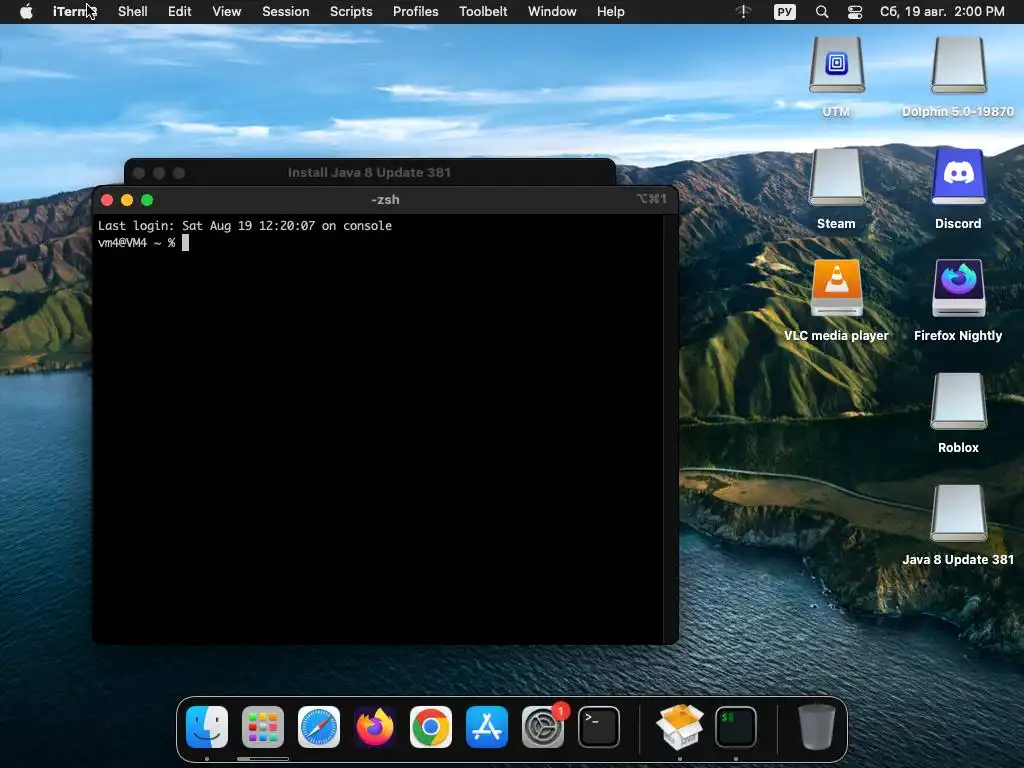Image resolution: width=1024 pixels, height=768 pixels.
Task: Open Launchpad from the Dock
Action: pyautogui.click(x=263, y=727)
